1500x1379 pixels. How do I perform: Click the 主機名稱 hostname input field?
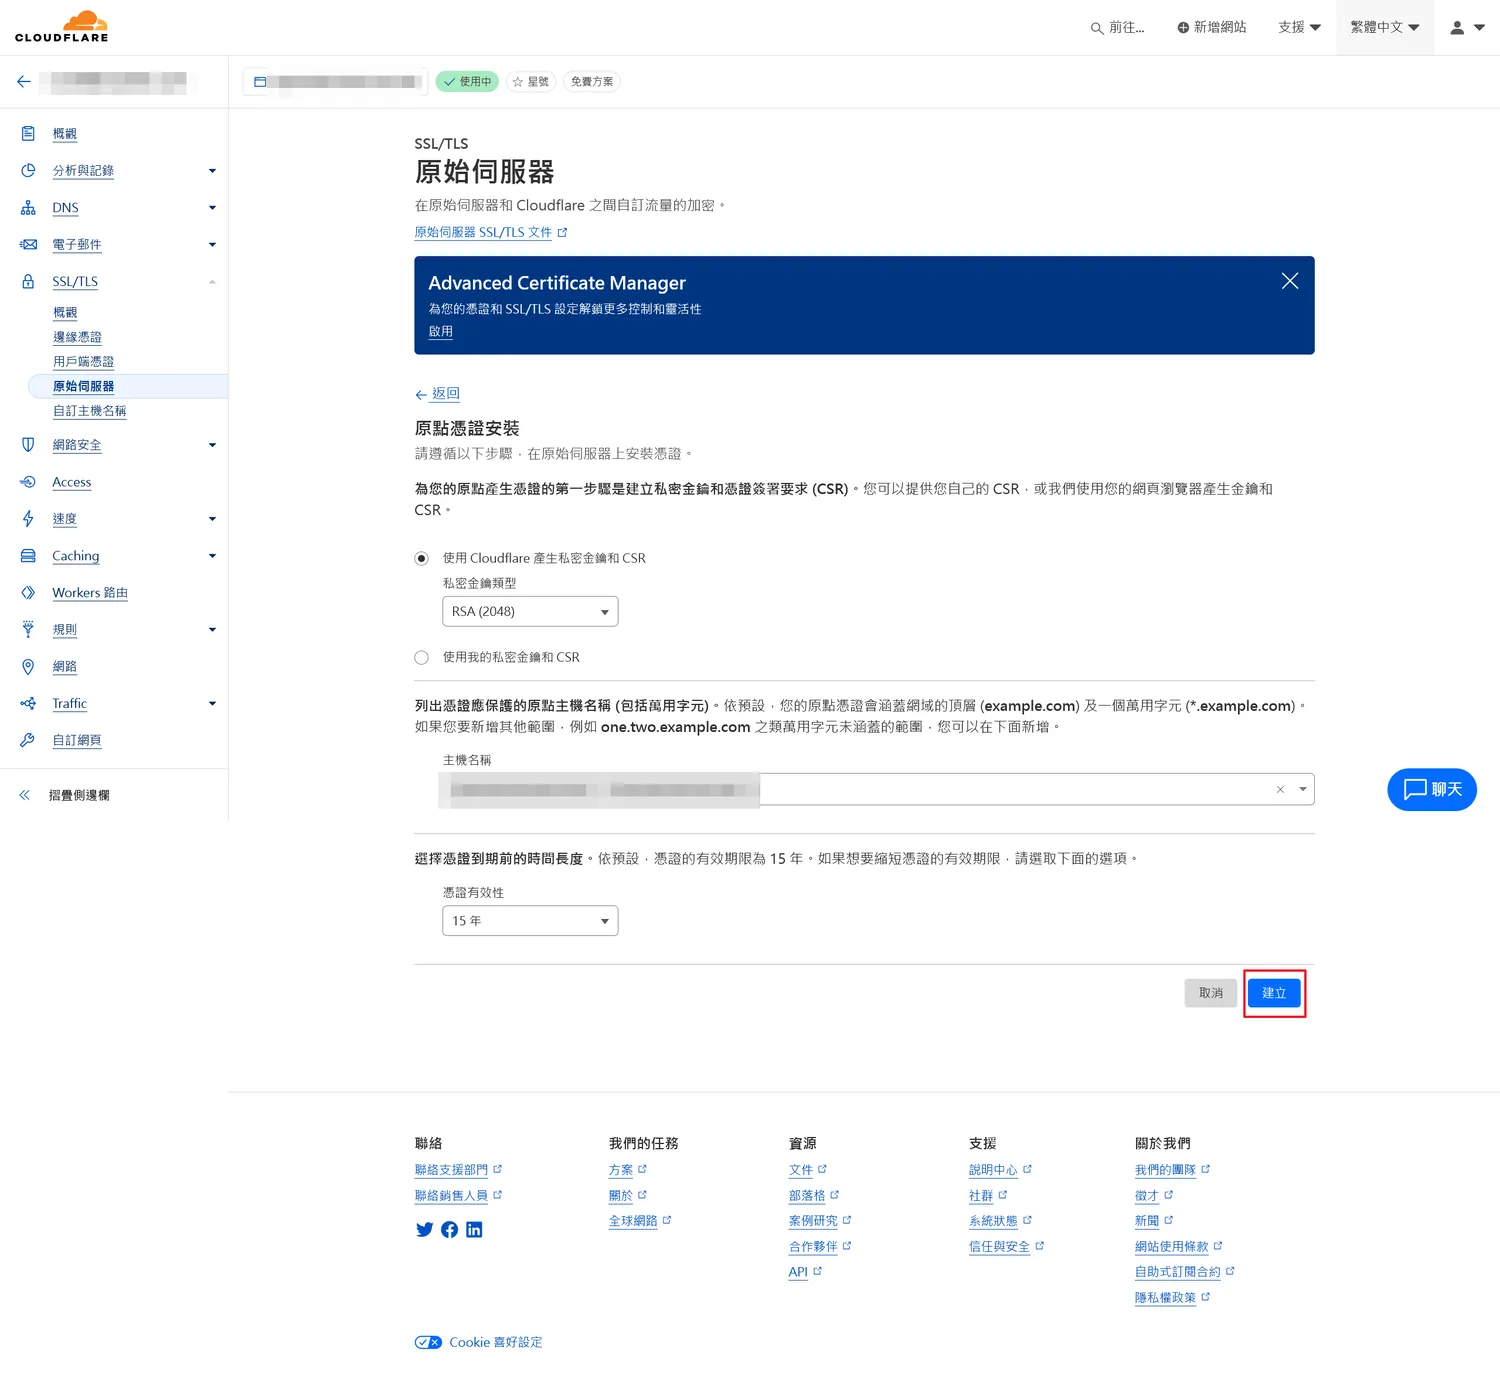[1010, 790]
